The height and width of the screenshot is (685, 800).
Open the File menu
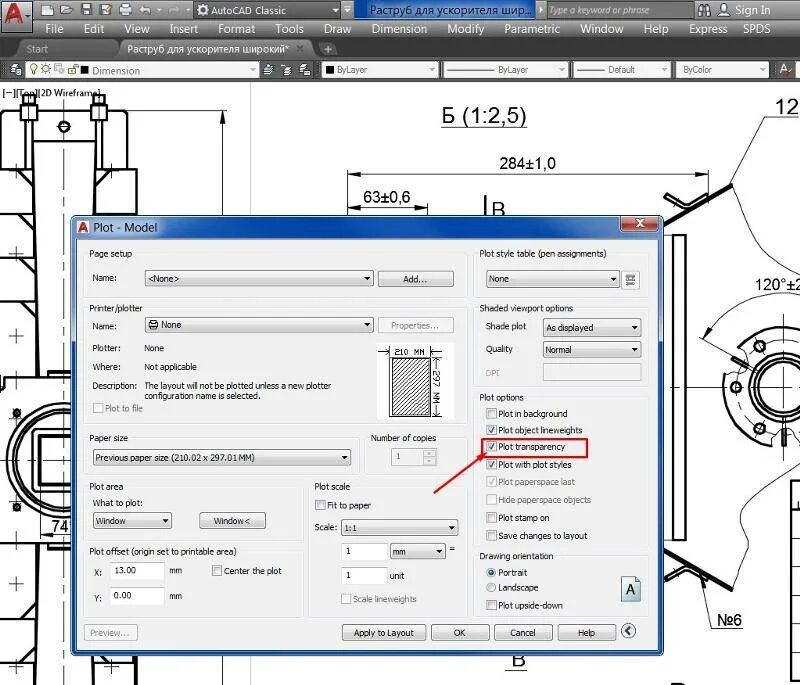click(x=54, y=29)
